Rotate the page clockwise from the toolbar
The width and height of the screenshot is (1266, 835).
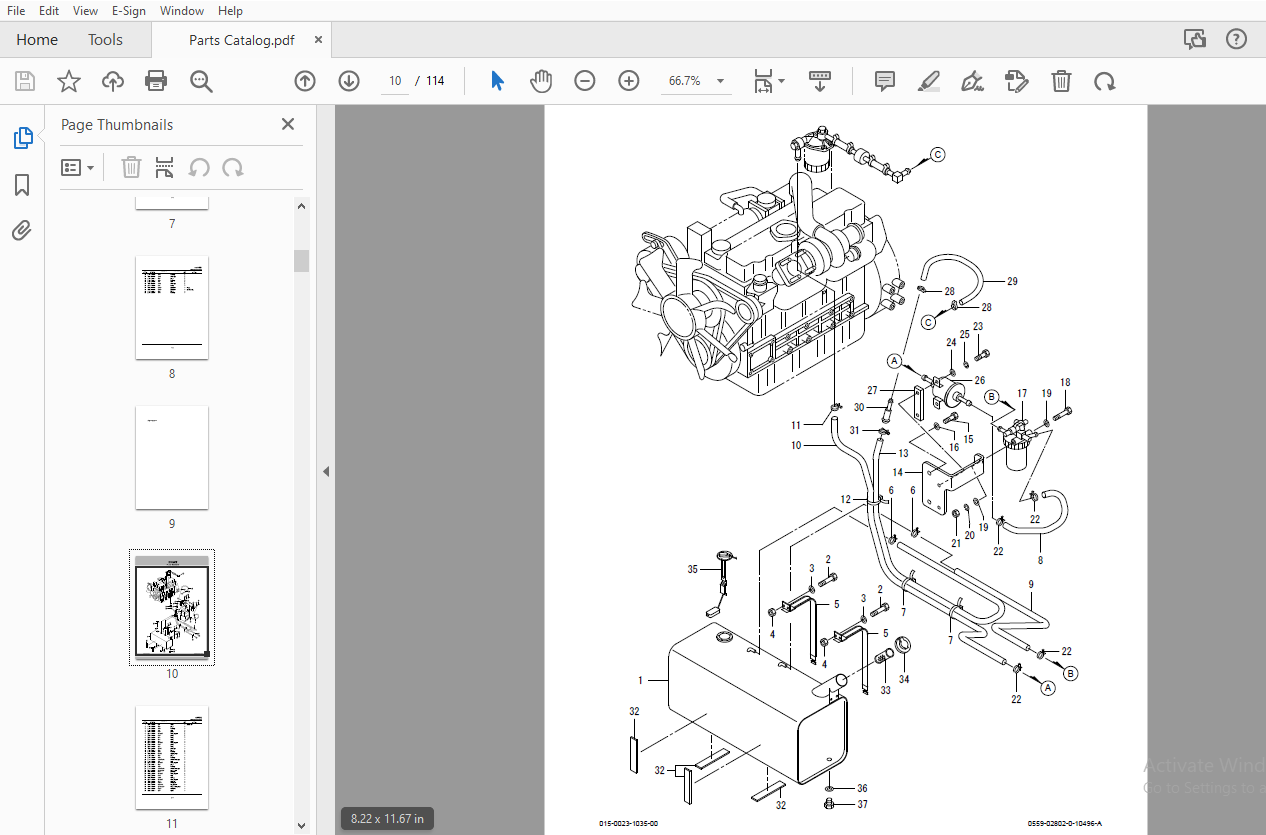(x=1105, y=81)
